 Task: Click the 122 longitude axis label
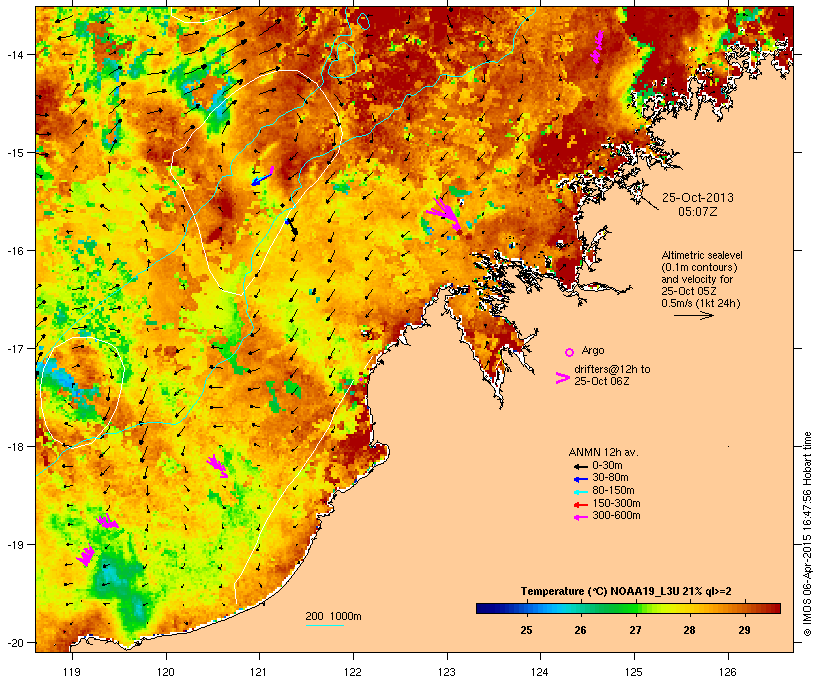click(353, 672)
